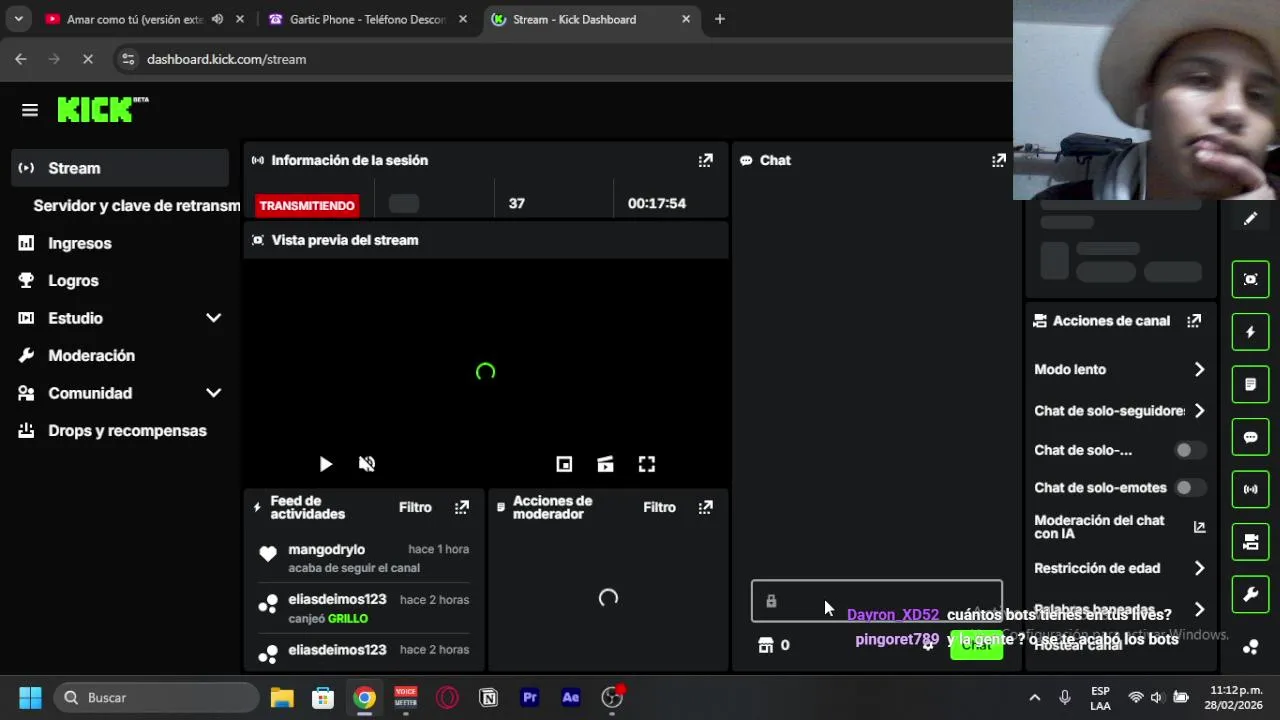The height and width of the screenshot is (720, 1280).
Task: Toggle Chat de solo-emotes switch
Action: (x=1190, y=488)
